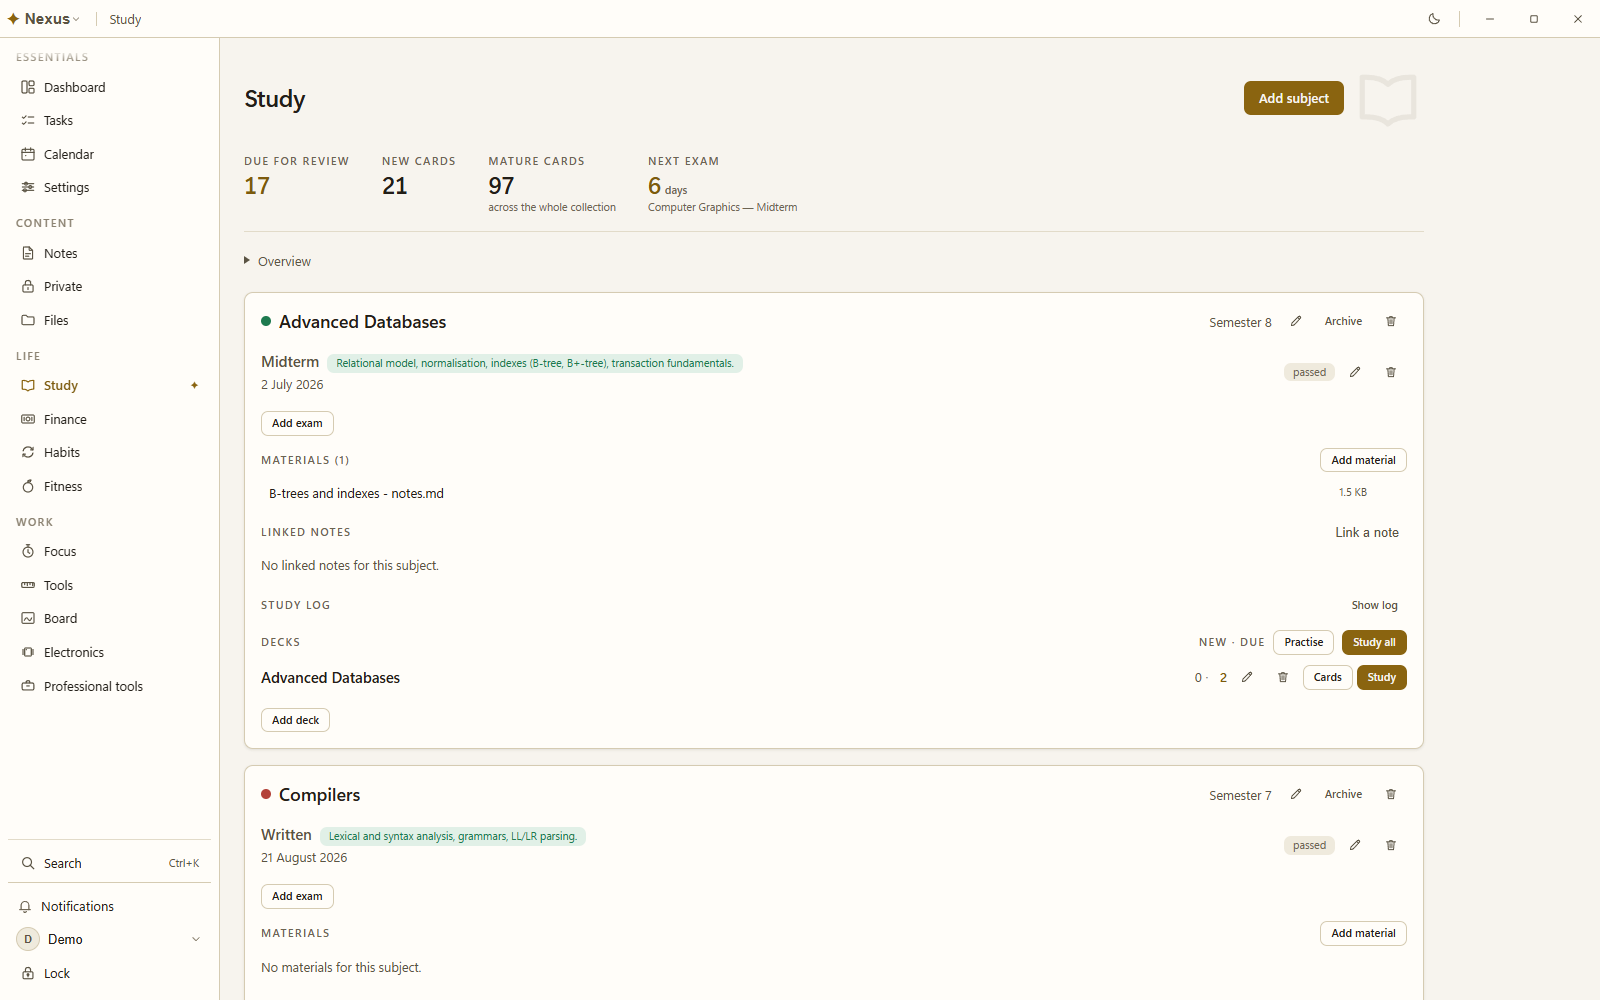Click Link a note
The image size is (1600, 1000).
tap(1367, 532)
